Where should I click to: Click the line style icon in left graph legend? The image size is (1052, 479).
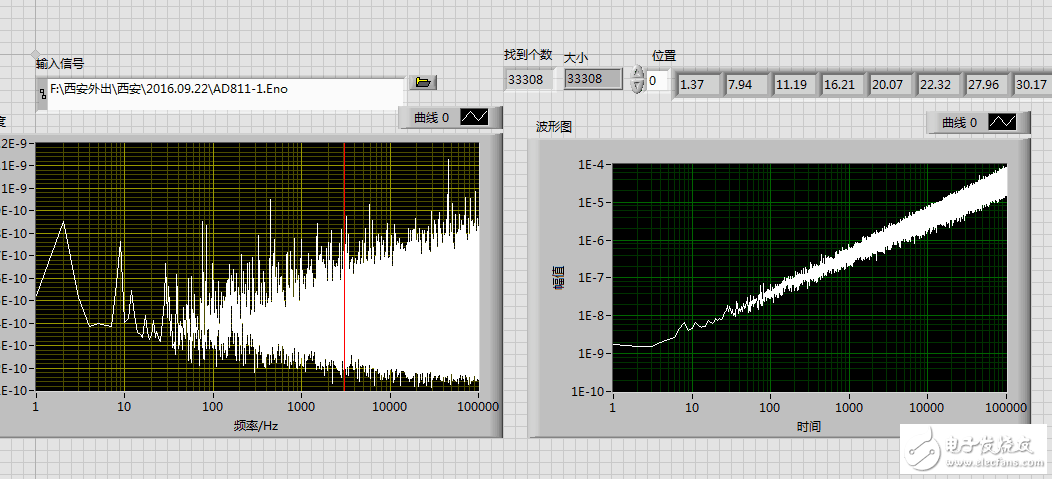tap(475, 118)
